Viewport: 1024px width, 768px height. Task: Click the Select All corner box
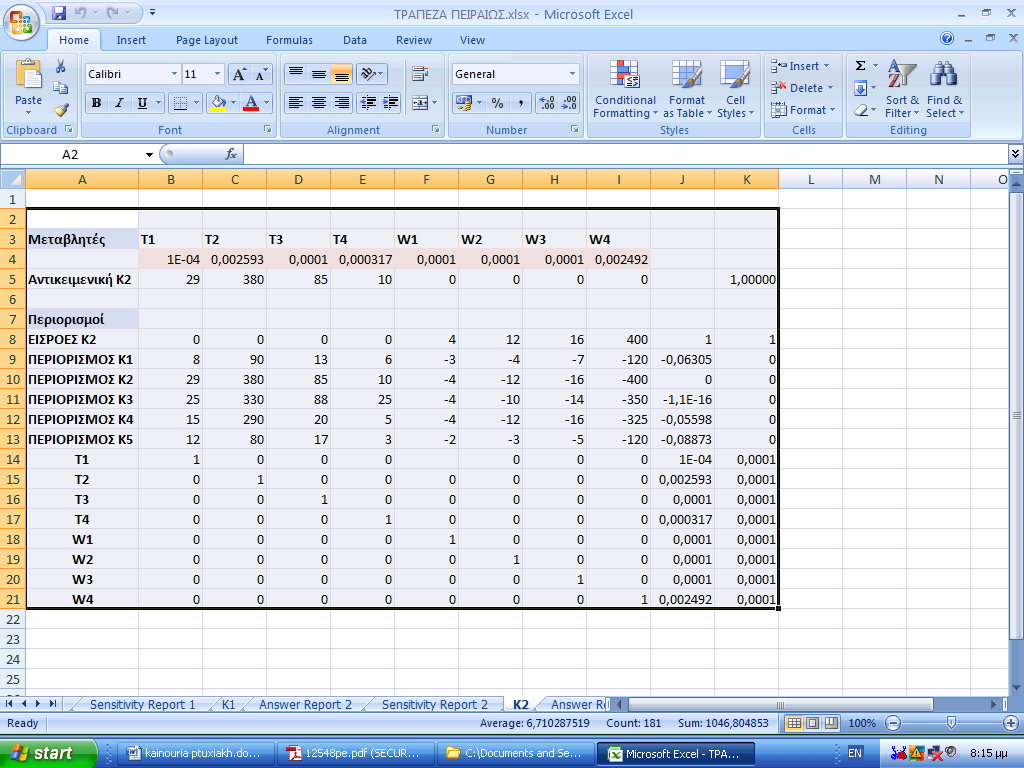point(13,179)
